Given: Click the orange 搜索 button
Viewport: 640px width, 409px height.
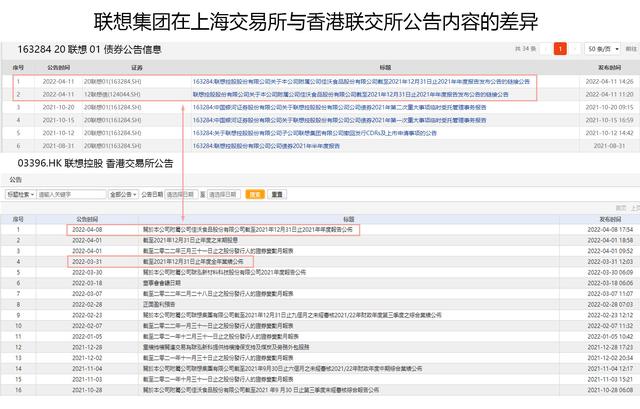Looking at the screenshot, I should pos(255,194).
